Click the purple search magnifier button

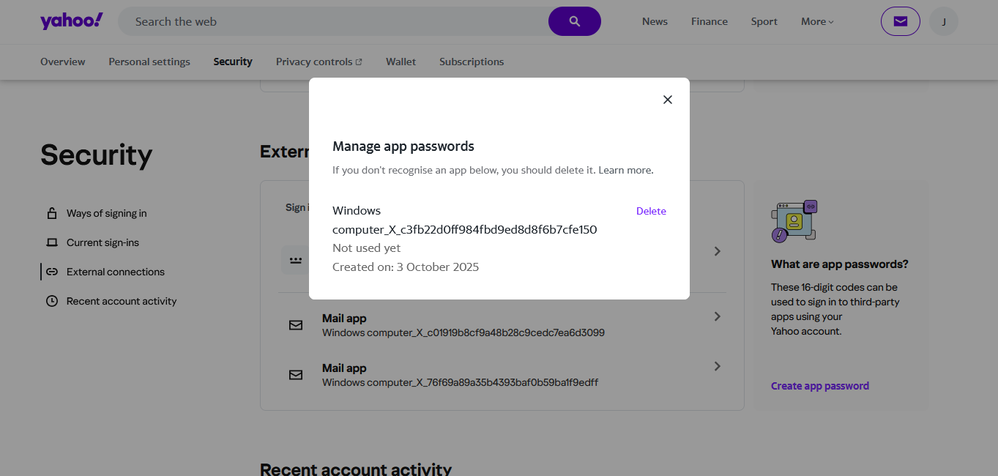click(x=574, y=21)
